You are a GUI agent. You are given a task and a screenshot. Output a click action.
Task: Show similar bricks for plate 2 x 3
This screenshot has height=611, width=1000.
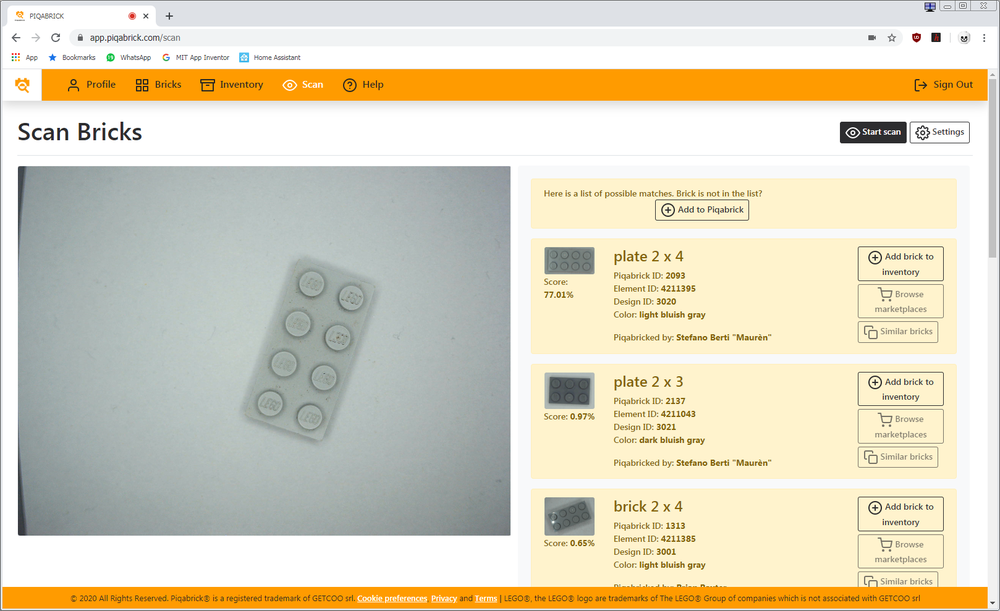[897, 457]
